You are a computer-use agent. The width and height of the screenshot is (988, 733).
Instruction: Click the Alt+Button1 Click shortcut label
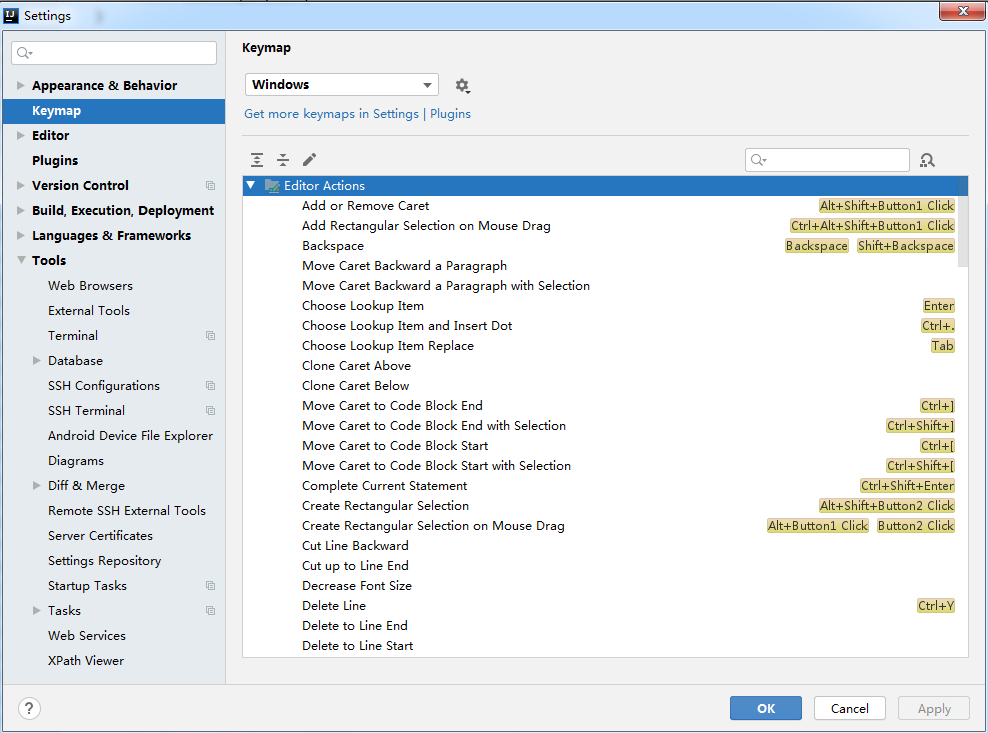[x=818, y=526]
